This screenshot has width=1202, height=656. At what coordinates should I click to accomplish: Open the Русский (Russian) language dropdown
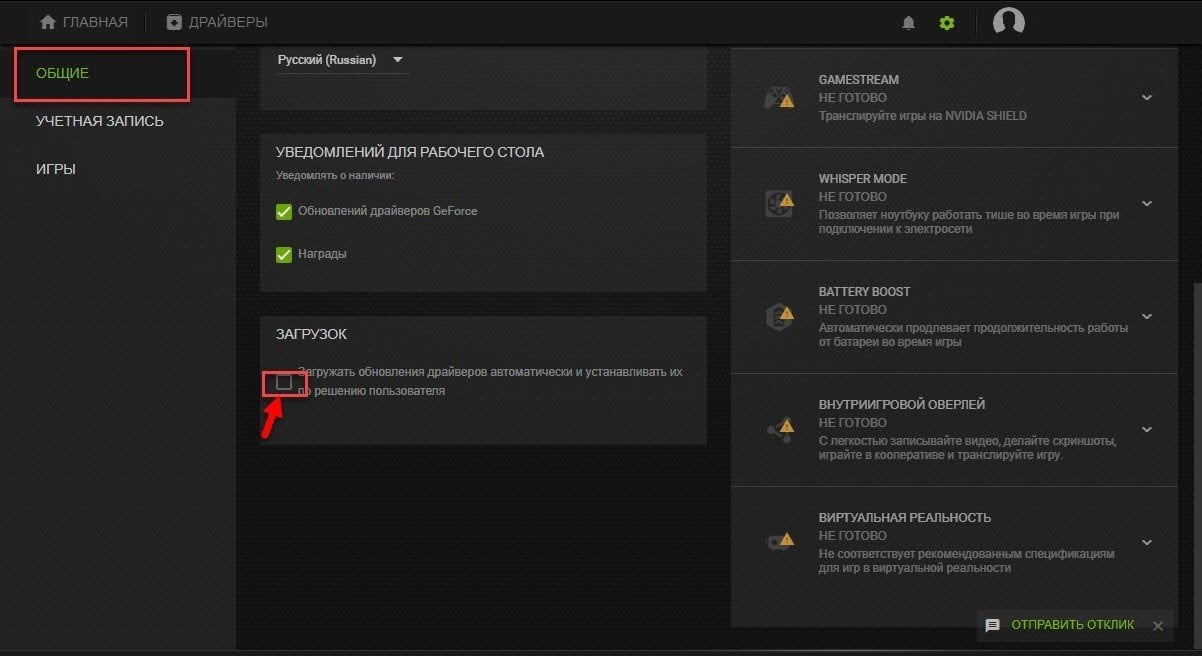343,61
